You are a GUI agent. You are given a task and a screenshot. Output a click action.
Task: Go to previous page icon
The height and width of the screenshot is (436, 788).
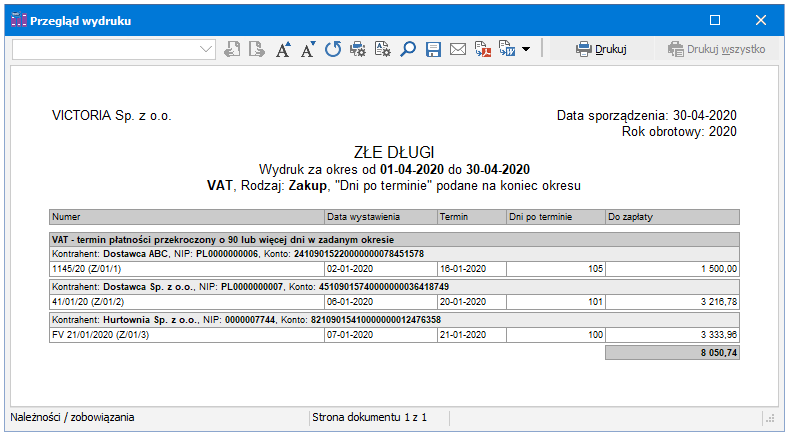[232, 49]
